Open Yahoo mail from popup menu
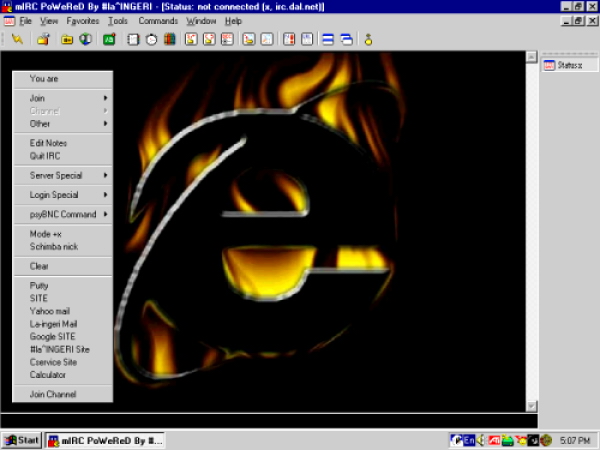 pyautogui.click(x=63, y=311)
